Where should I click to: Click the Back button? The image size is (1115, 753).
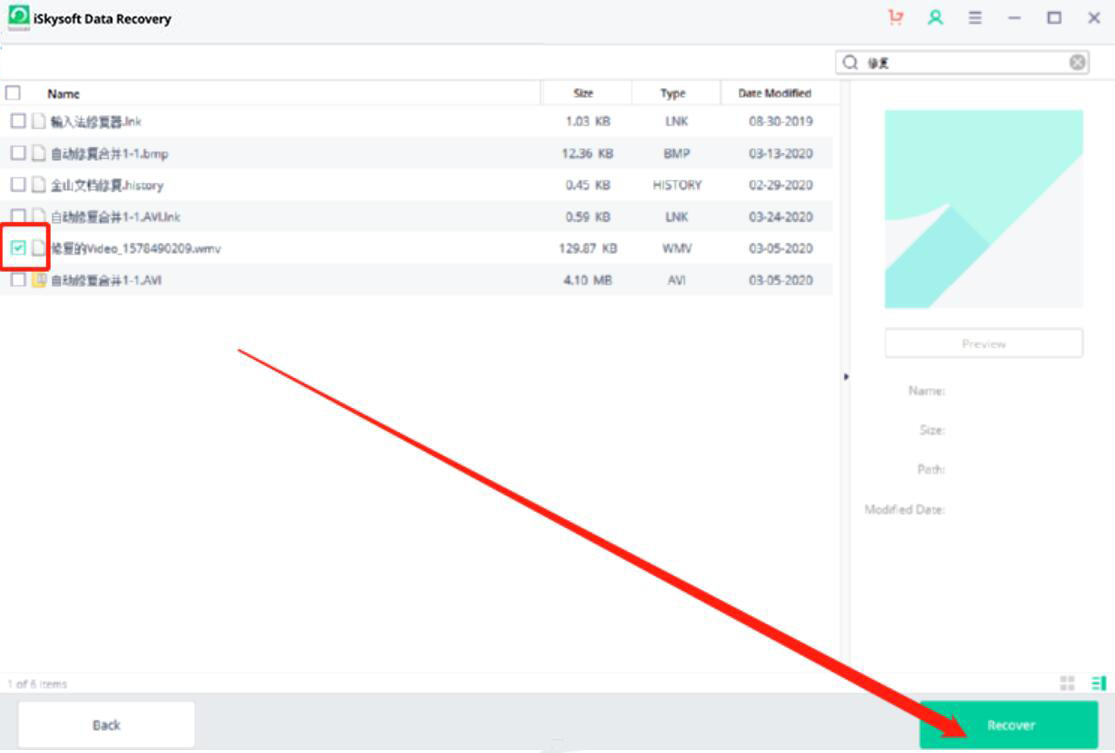click(x=107, y=725)
